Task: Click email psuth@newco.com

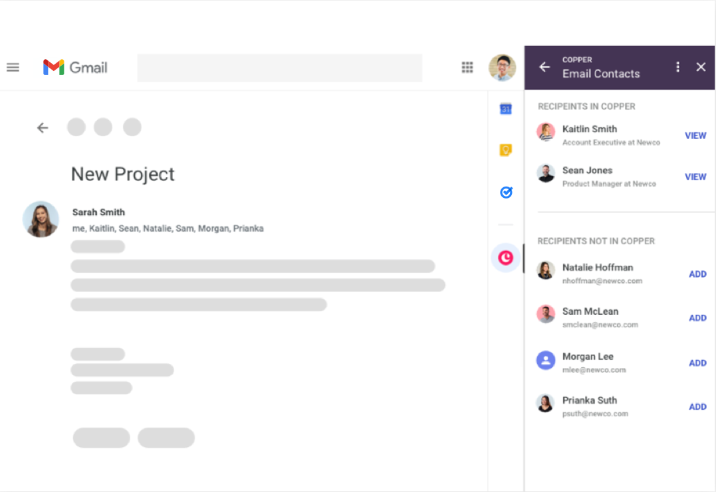Action: 595,414
